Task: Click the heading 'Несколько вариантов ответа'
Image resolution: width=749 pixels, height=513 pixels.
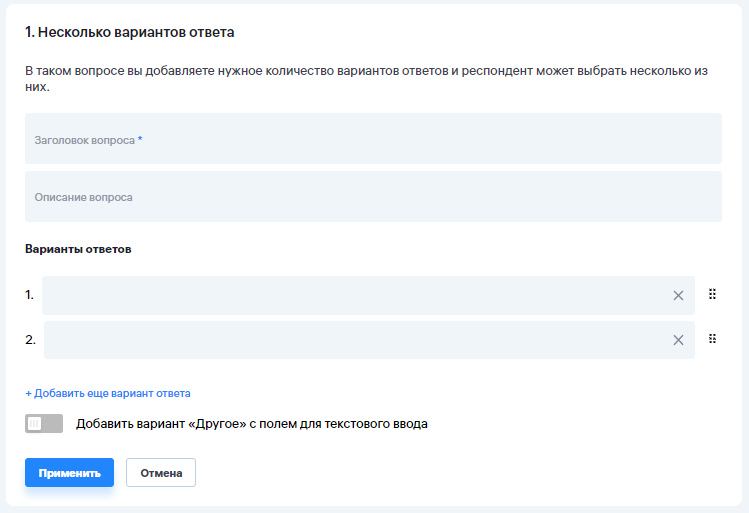Action: pos(130,33)
